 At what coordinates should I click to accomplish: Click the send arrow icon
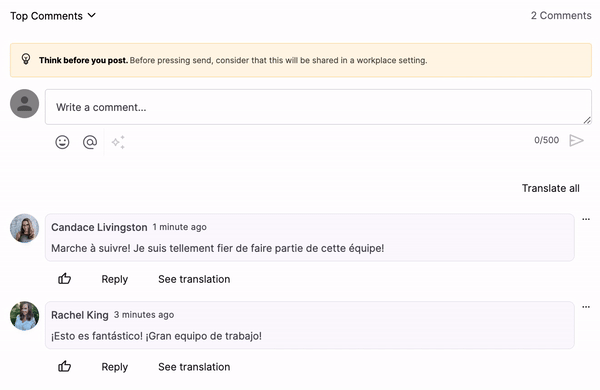[x=576, y=140]
